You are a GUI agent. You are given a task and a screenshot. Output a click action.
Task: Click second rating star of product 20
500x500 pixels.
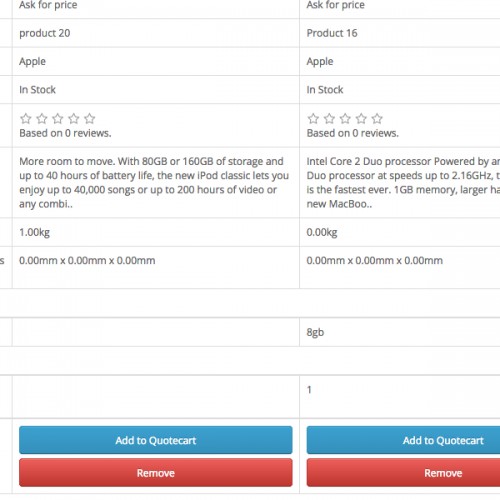coord(42,119)
